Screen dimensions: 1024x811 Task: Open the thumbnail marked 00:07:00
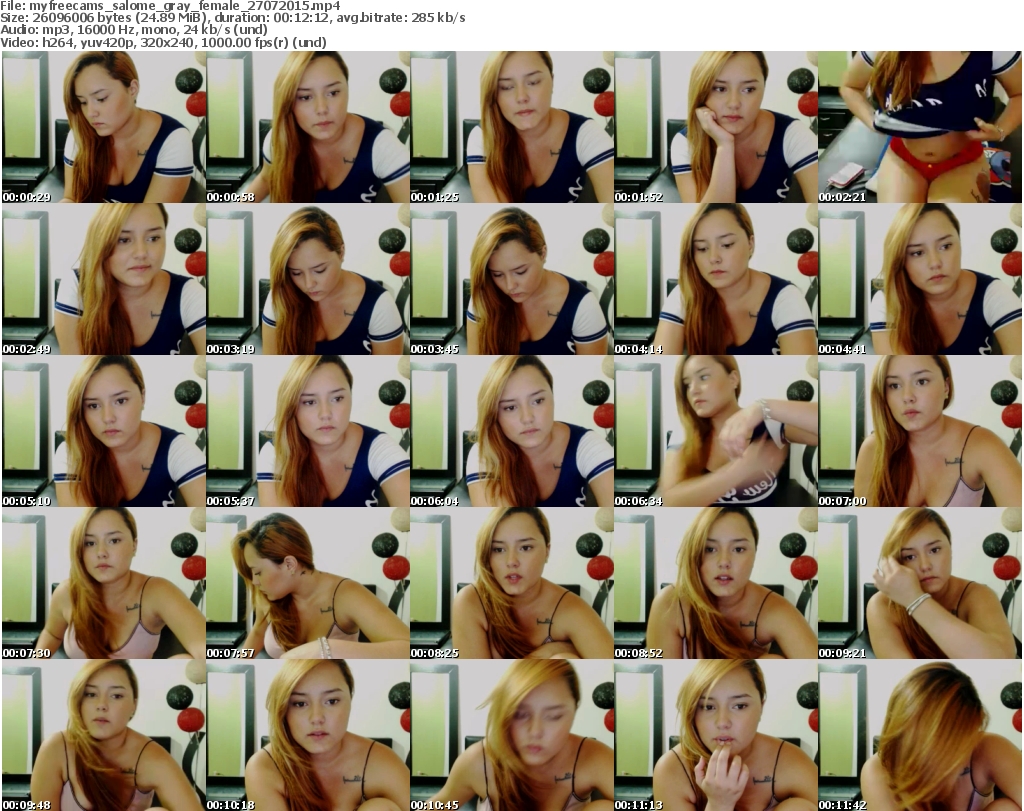click(x=920, y=431)
